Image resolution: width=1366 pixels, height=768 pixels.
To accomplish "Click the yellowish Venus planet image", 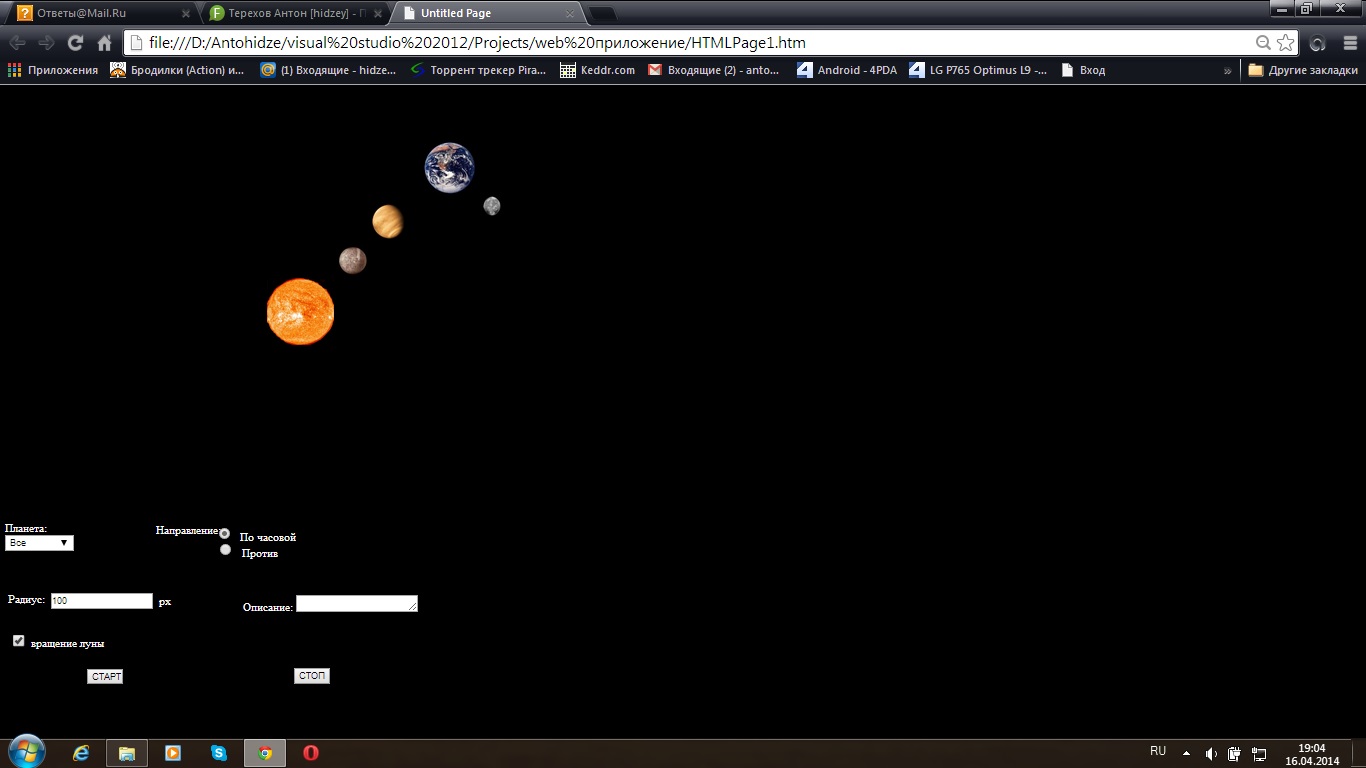I will click(x=388, y=222).
